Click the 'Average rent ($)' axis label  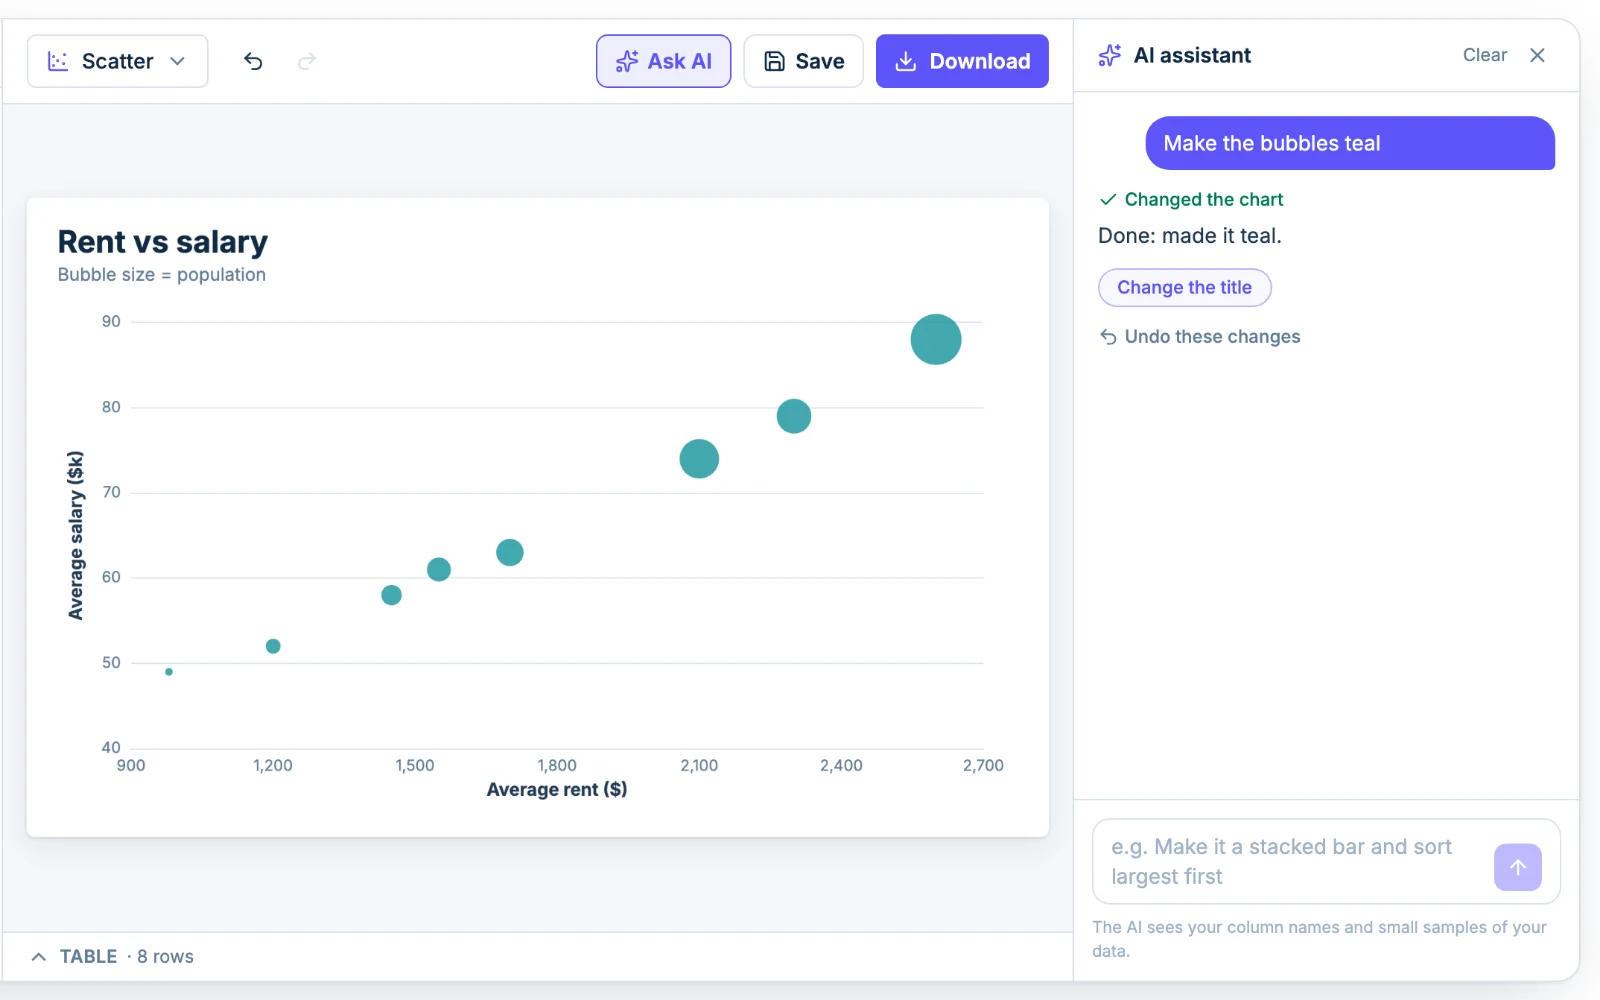[557, 789]
